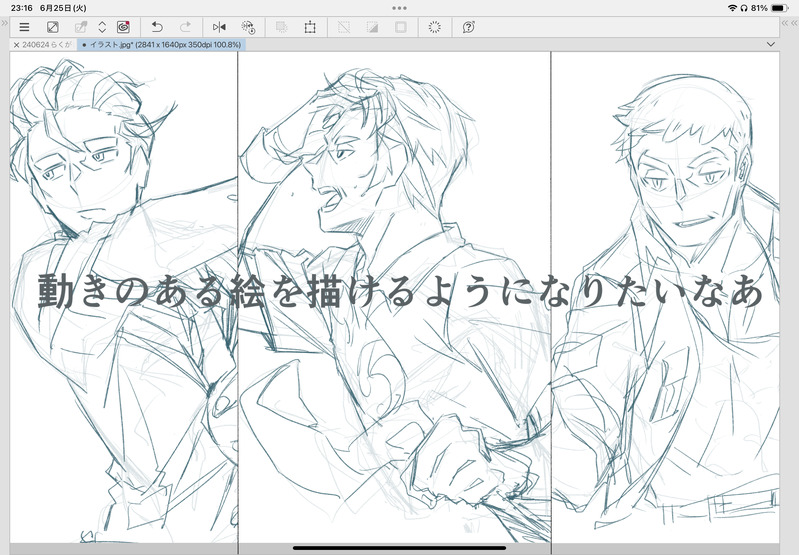Tap the 81% battery percentage
This screenshot has height=555, width=799.
[x=759, y=8]
